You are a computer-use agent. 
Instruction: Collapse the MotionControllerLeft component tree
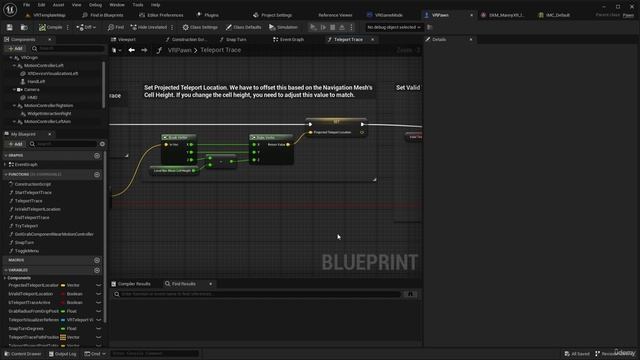(14, 66)
